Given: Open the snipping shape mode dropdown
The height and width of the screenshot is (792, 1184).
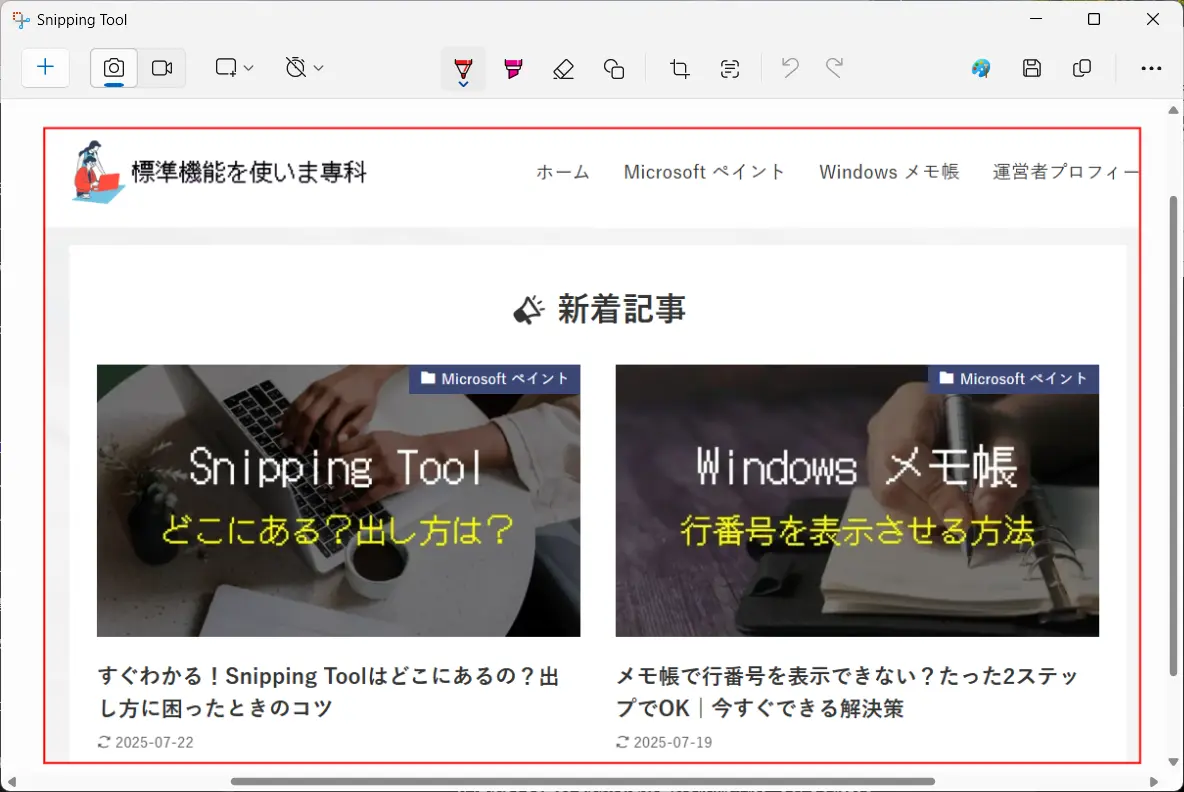Looking at the screenshot, I should [x=233, y=68].
